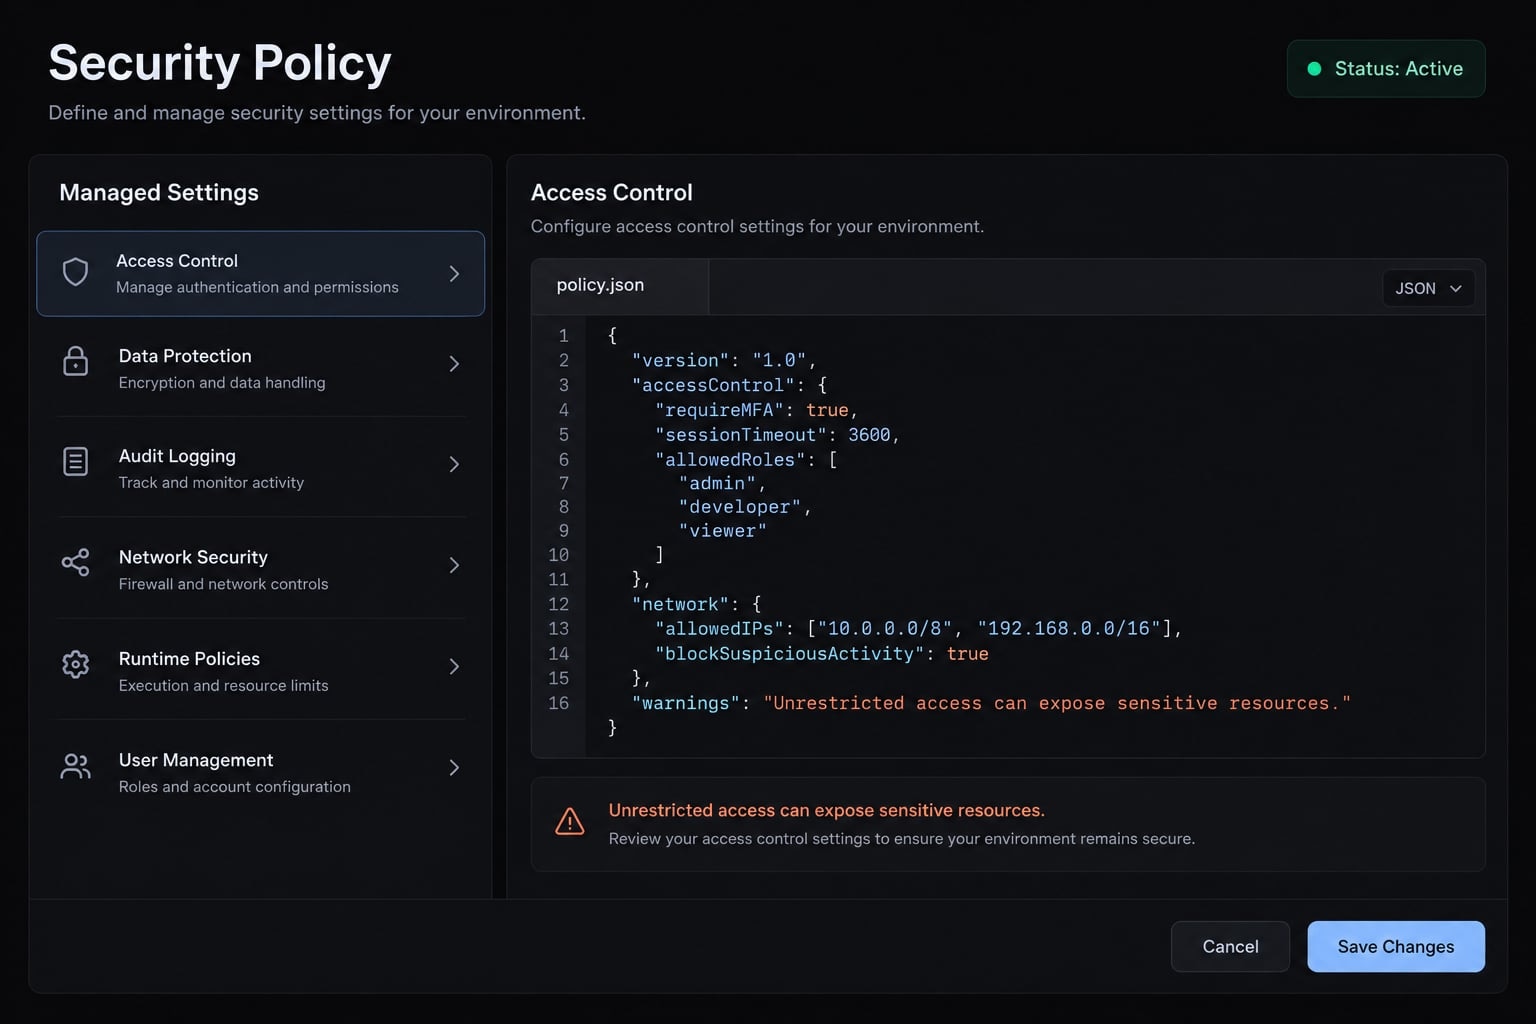Click the "10.0.0.0/8" IP range

pos(885,628)
